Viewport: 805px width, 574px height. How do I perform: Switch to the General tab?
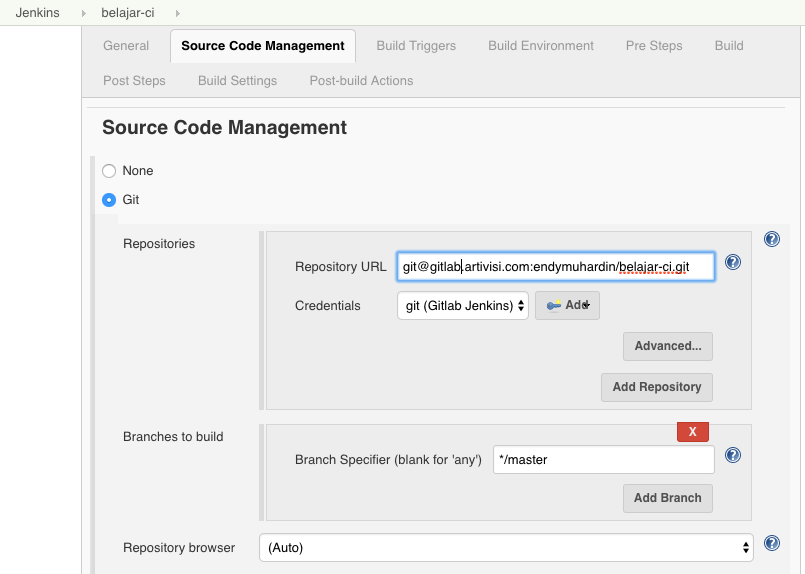(x=126, y=46)
